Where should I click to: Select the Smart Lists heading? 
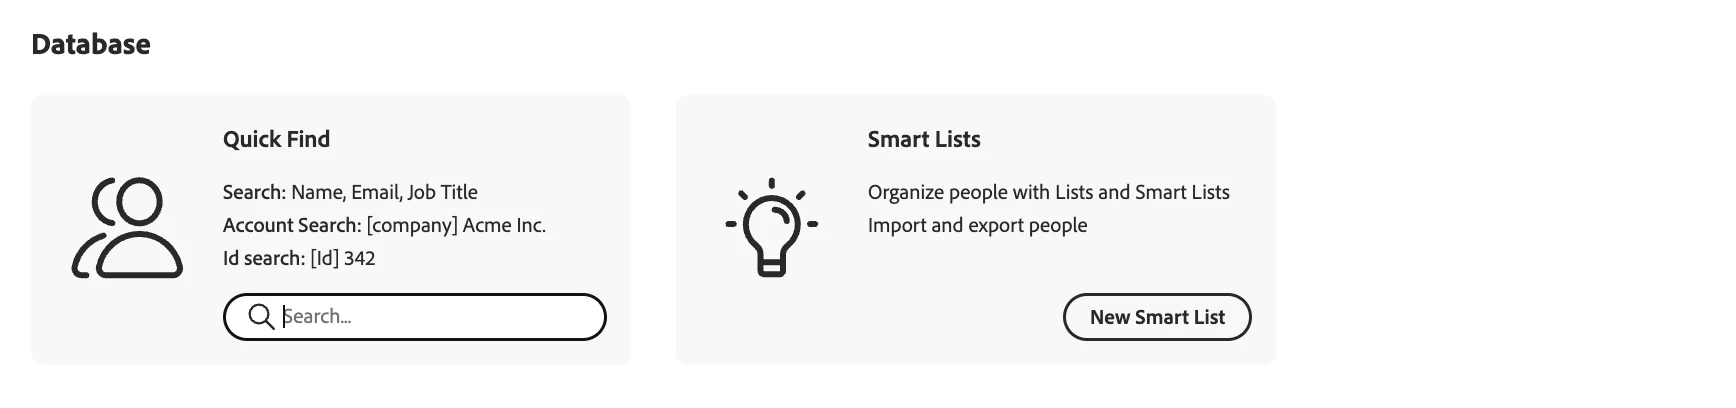[x=924, y=139]
